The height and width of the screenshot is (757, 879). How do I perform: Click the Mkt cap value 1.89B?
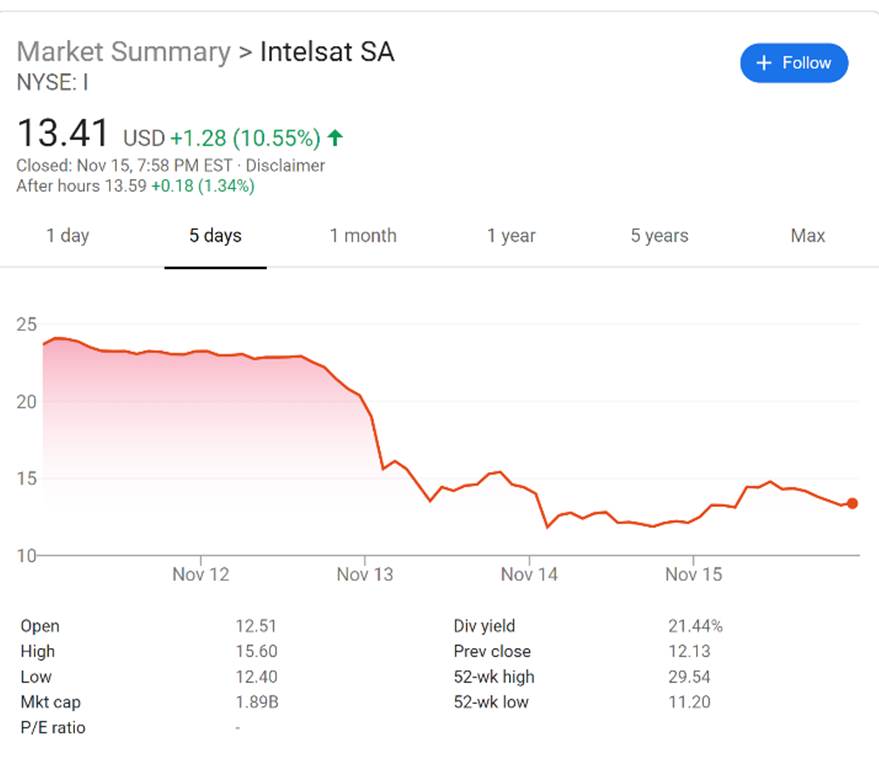click(x=256, y=702)
